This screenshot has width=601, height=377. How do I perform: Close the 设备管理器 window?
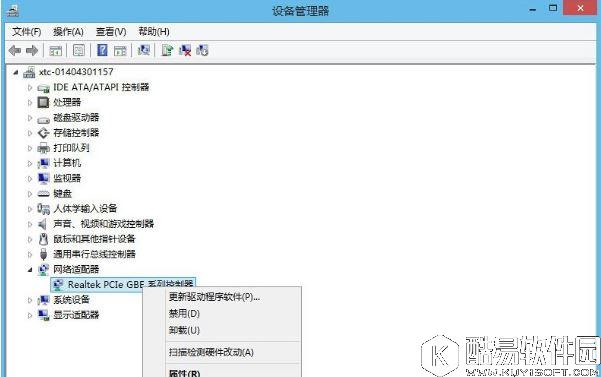coord(580,8)
